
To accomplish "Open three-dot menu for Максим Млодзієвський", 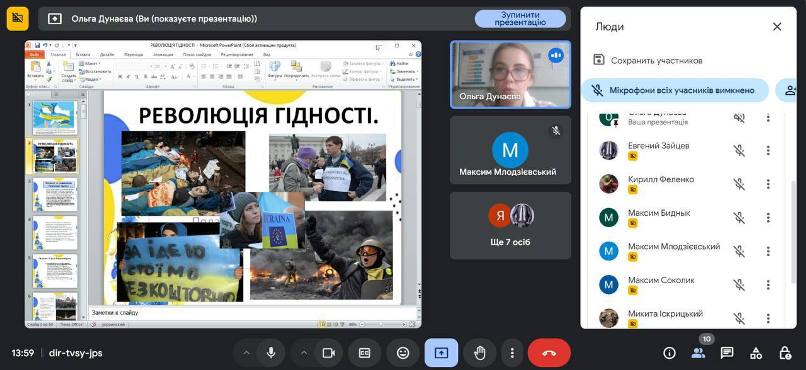I will click(768, 251).
